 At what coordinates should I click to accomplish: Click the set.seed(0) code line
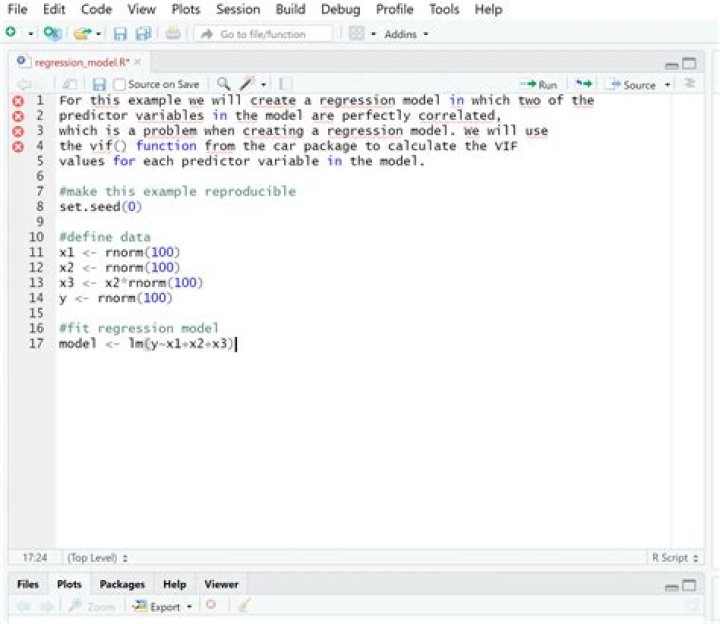[101, 207]
